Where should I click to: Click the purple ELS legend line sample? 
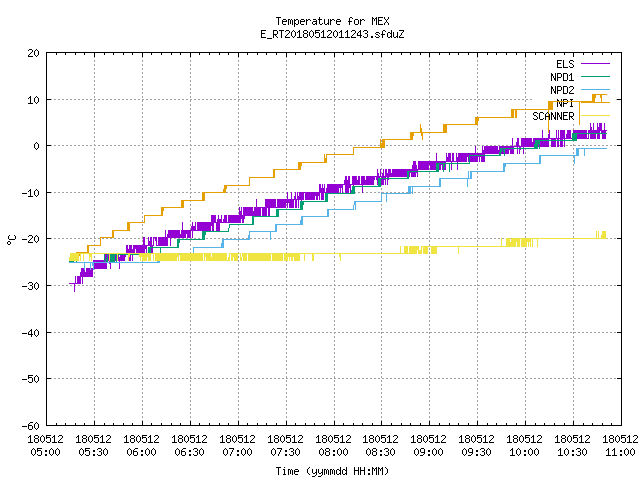(595, 64)
